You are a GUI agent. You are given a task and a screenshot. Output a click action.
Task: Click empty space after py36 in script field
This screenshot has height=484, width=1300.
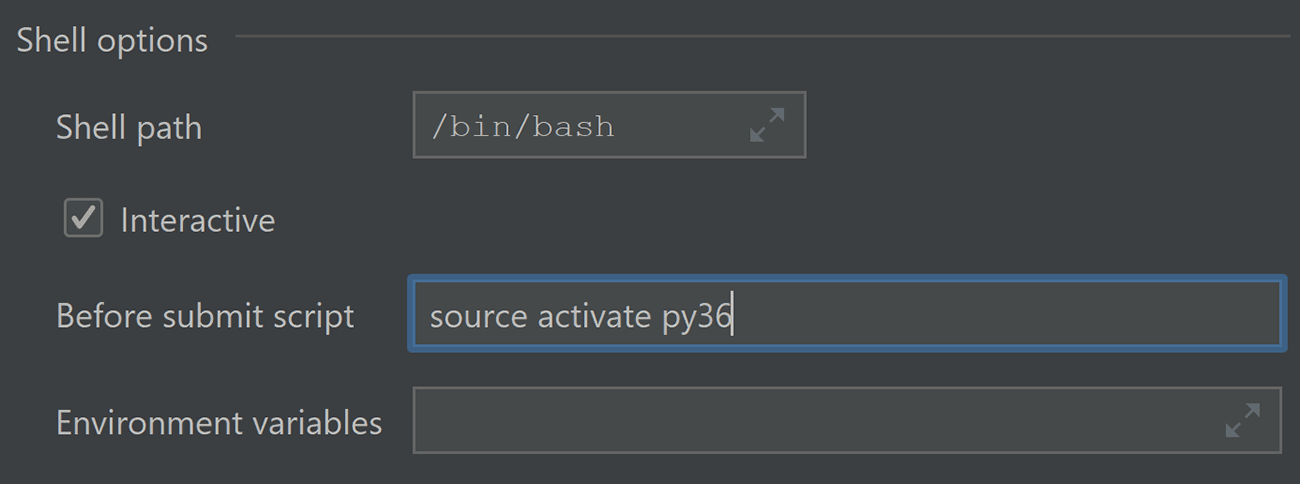[x=1000, y=316]
